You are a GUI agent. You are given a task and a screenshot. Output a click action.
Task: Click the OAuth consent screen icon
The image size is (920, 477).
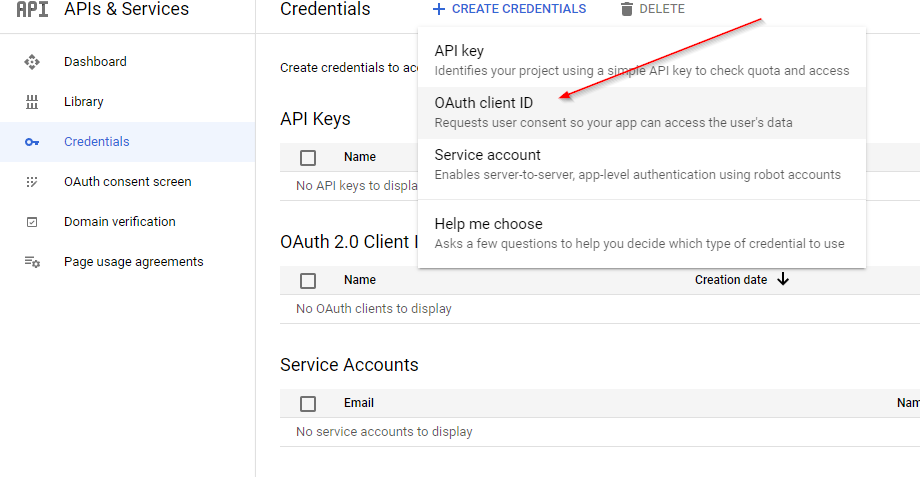pos(32,182)
